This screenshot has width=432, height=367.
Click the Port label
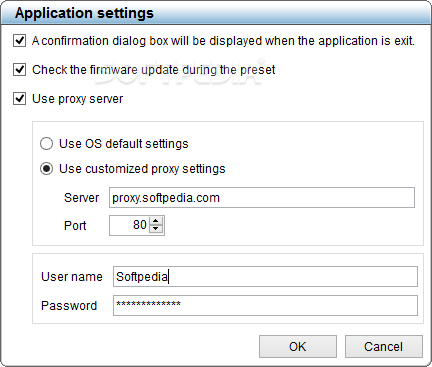click(75, 226)
